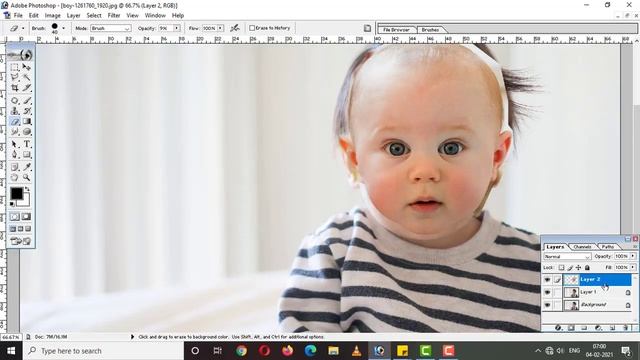640x360 pixels.
Task: Open Chrome from the taskbar
Action: [x=241, y=351]
